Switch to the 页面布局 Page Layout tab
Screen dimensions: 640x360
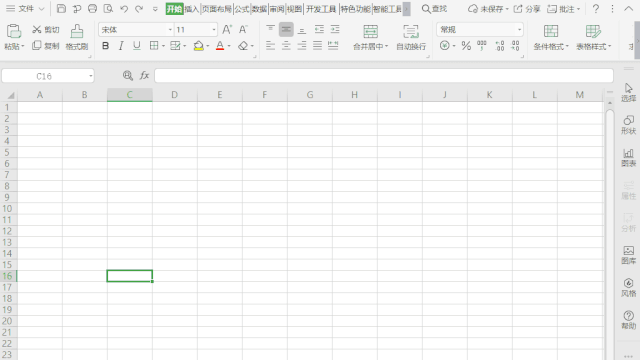tap(217, 9)
